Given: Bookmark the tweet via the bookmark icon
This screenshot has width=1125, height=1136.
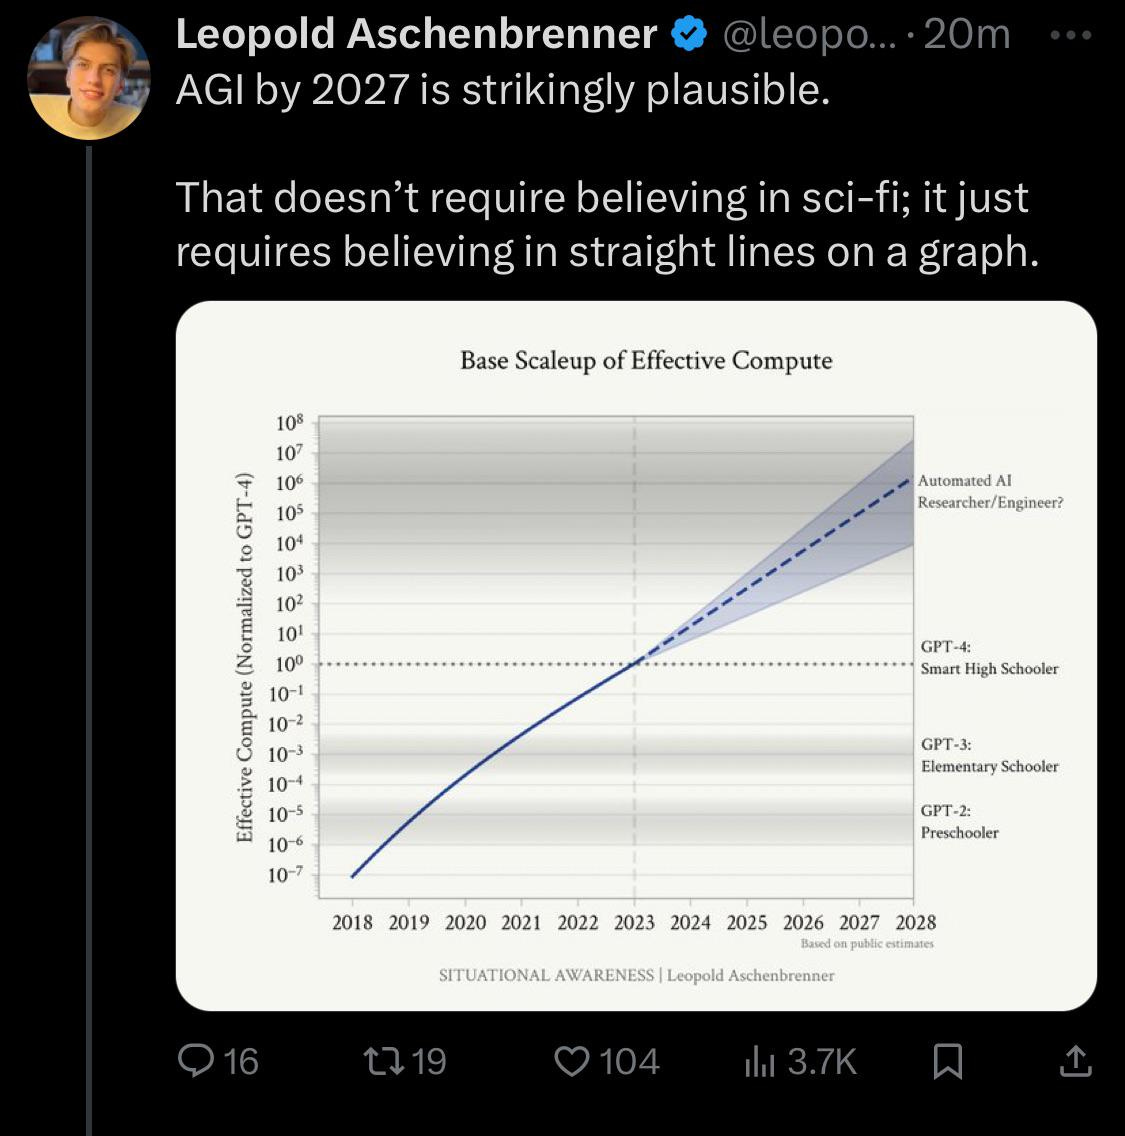Looking at the screenshot, I should [948, 1061].
